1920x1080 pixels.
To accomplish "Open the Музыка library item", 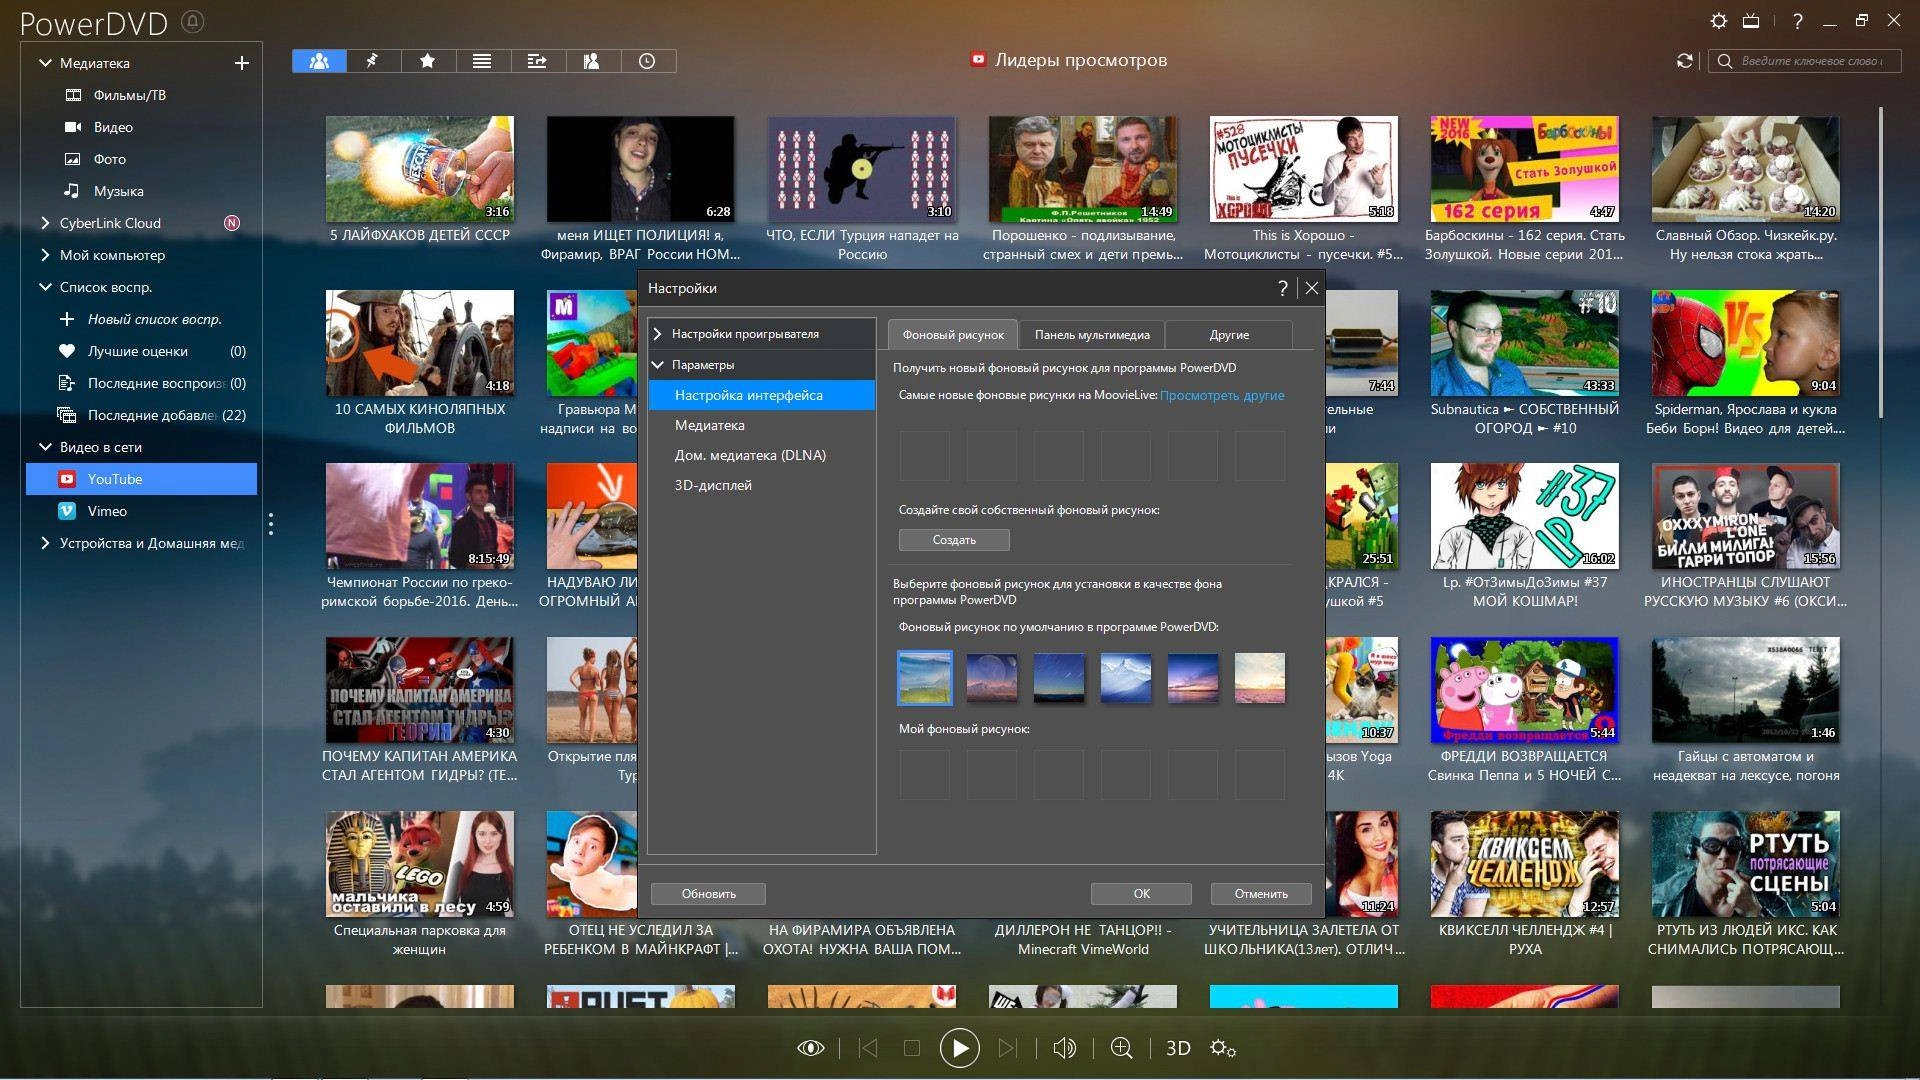I will (x=118, y=191).
